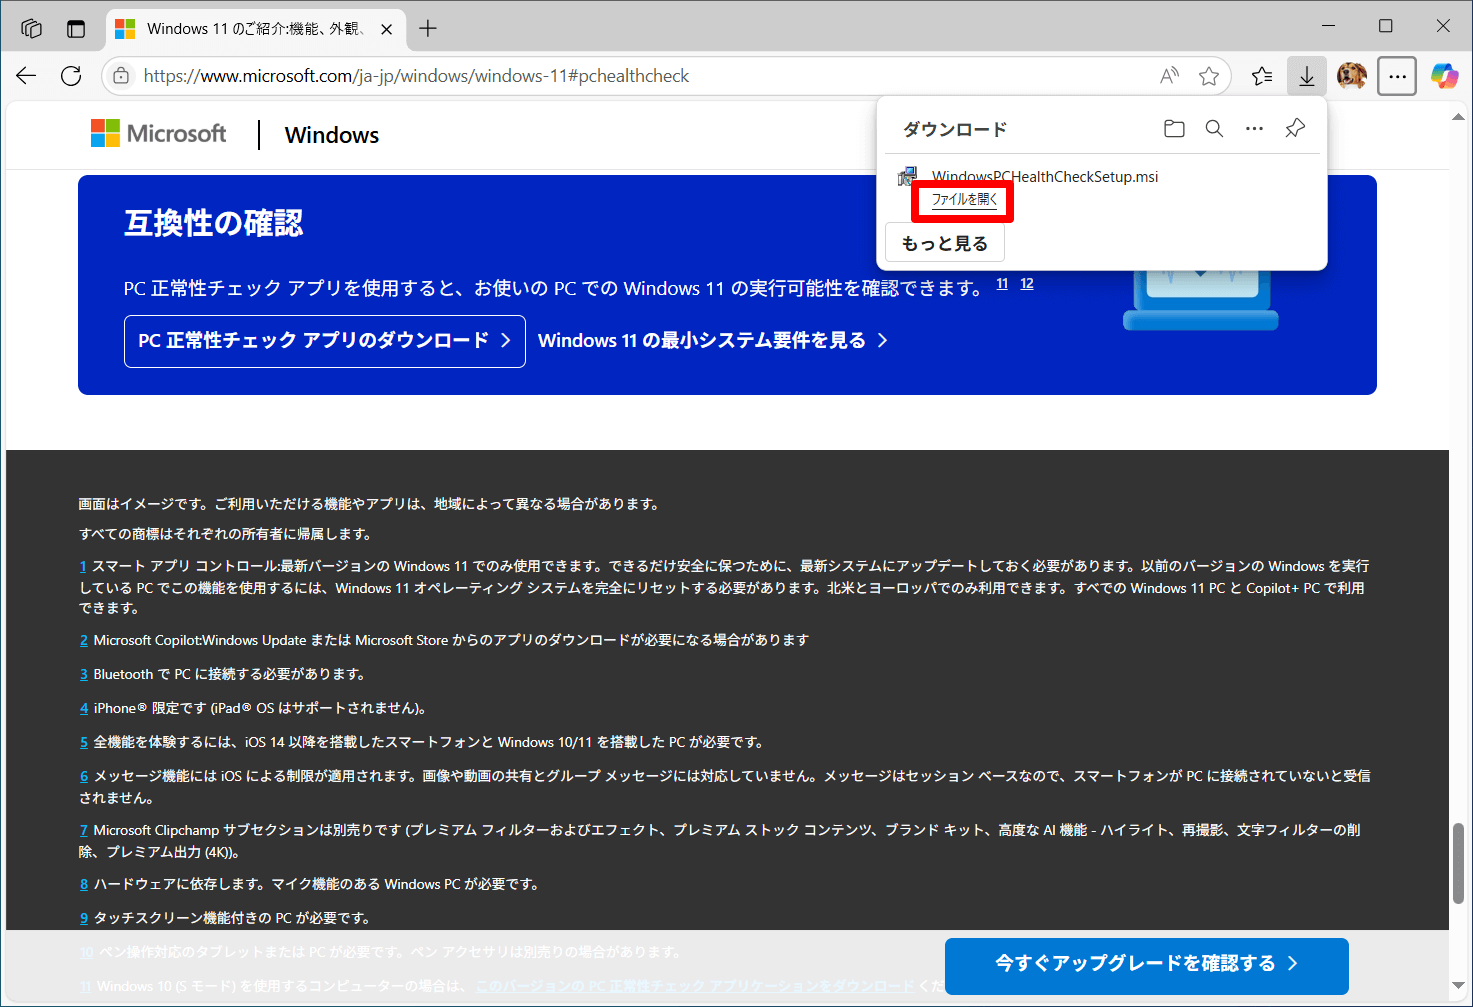
Task: Pin the Downloads panel
Action: click(1295, 129)
